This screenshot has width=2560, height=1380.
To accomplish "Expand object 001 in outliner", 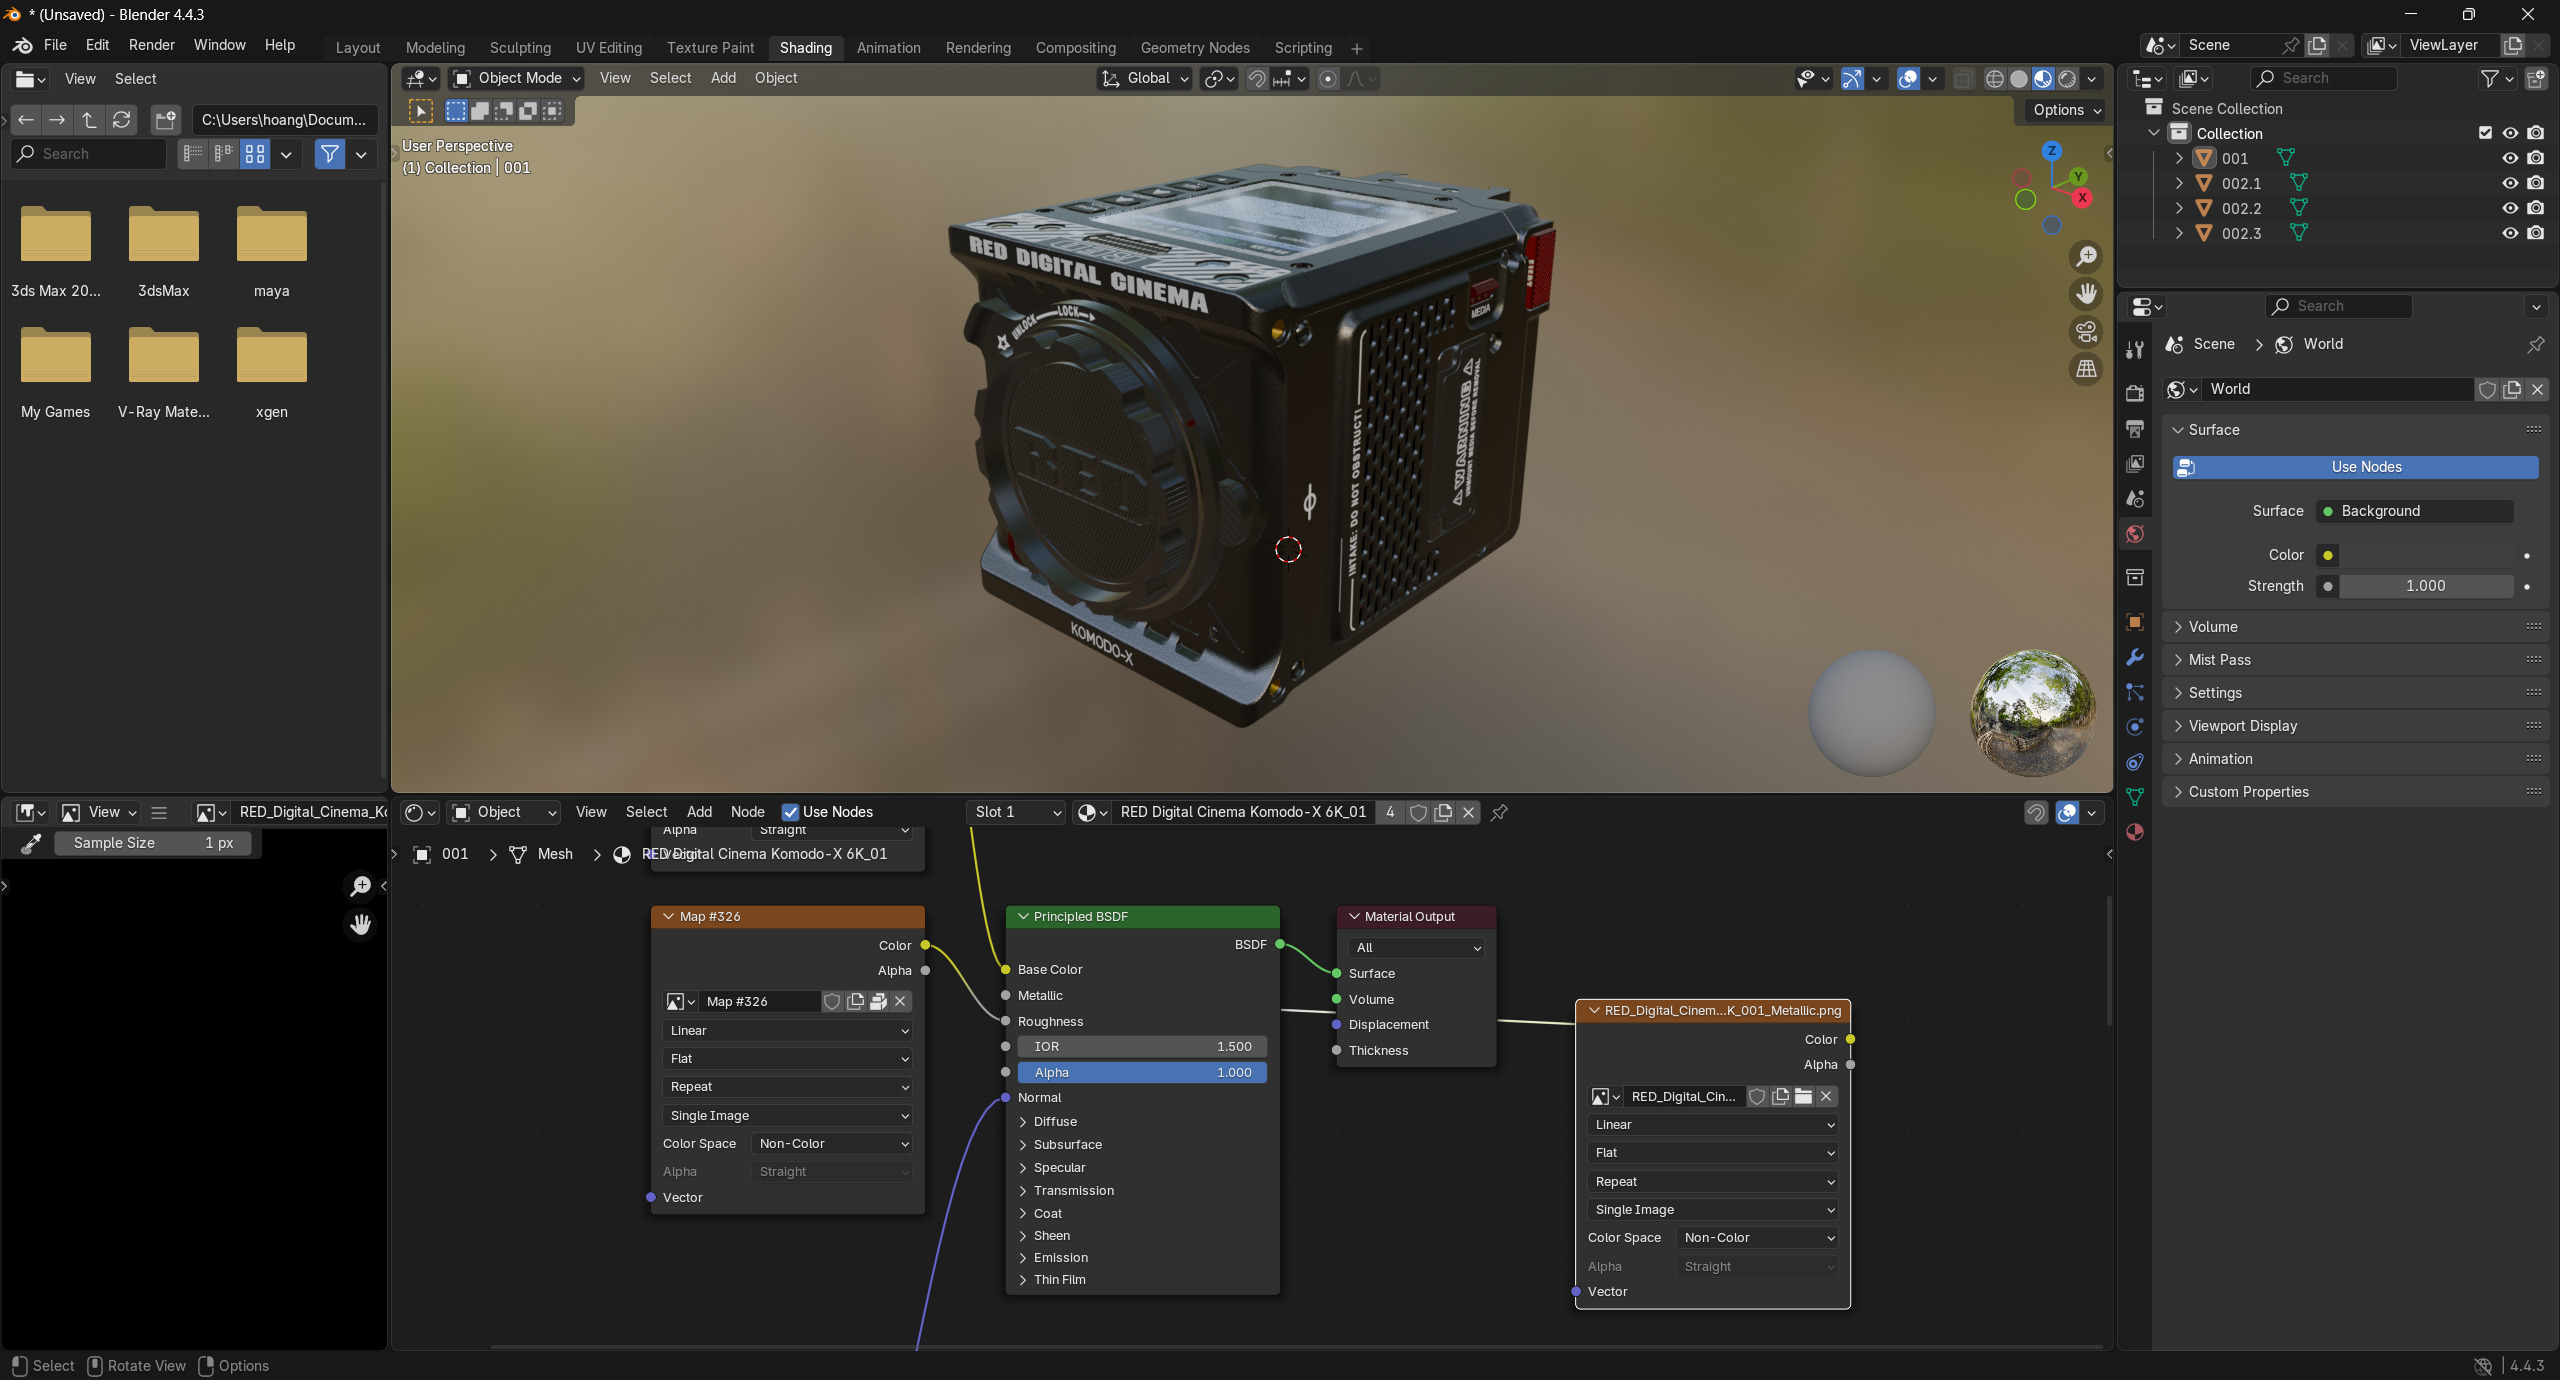I will click(2179, 158).
